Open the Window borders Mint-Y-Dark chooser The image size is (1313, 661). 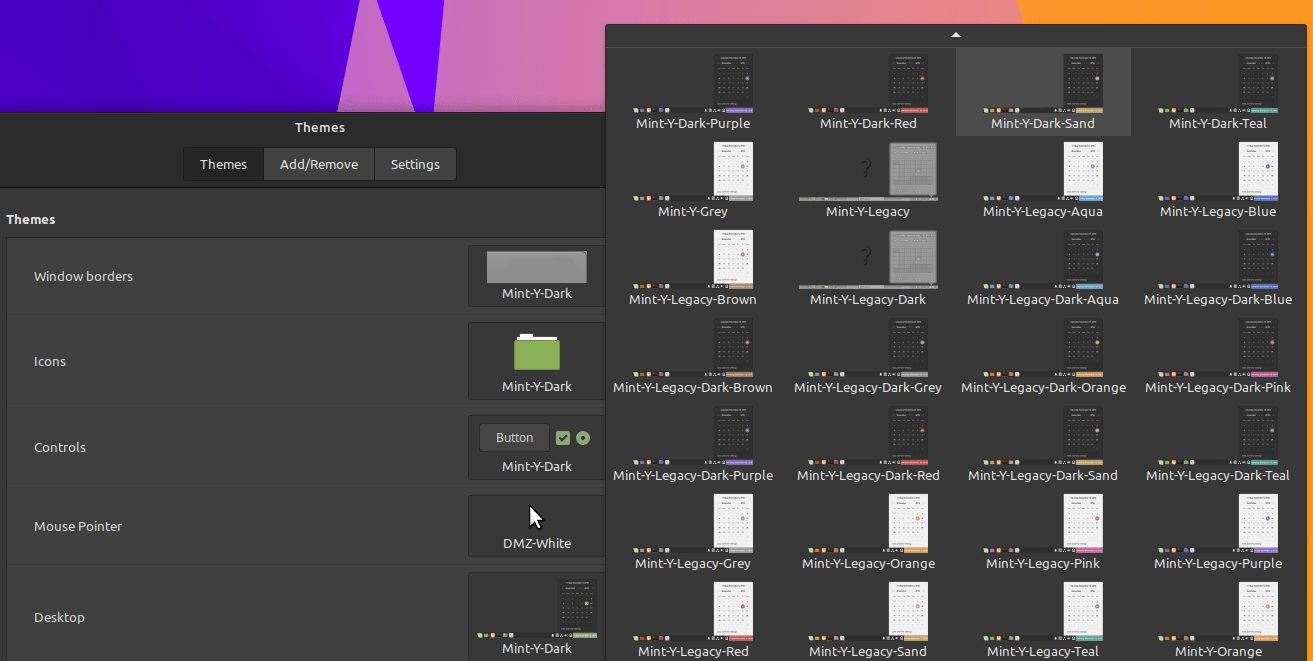(537, 276)
